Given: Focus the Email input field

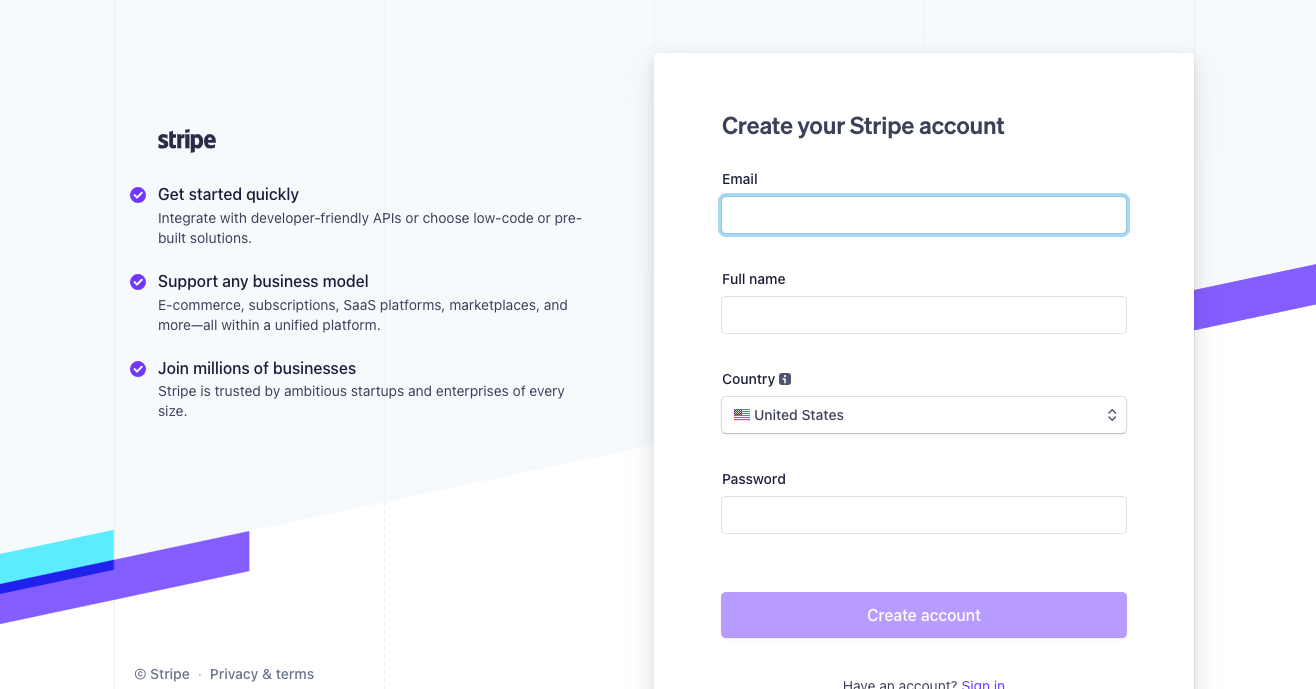Looking at the screenshot, I should [923, 215].
